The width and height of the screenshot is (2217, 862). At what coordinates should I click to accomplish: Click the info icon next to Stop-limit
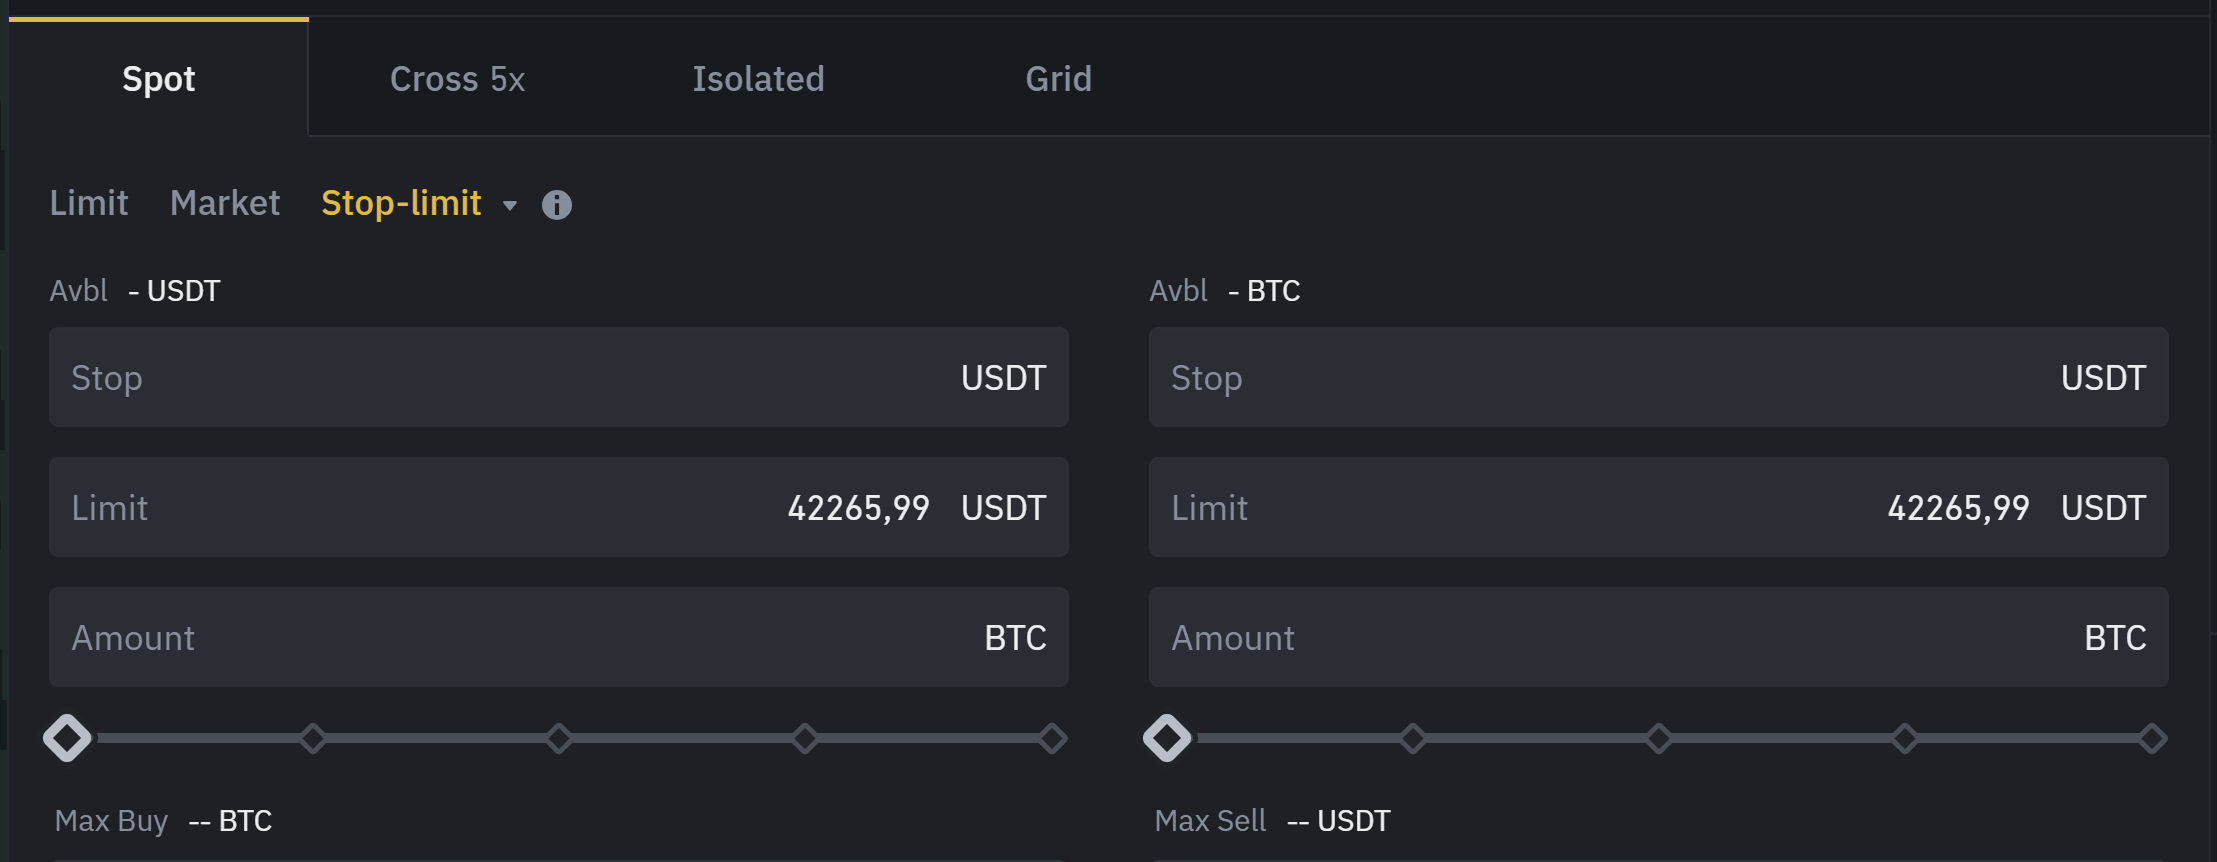click(x=557, y=204)
